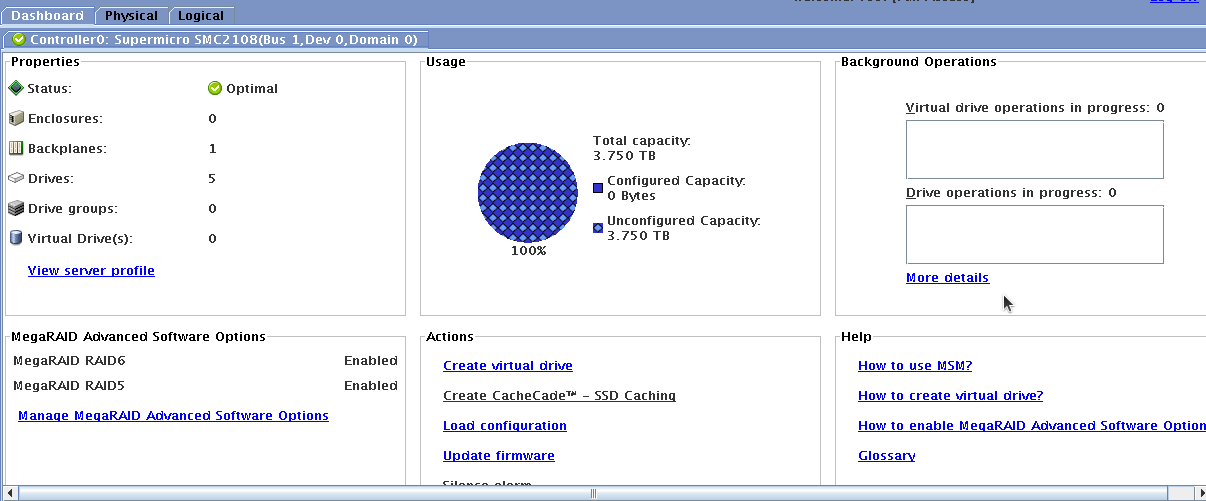Click the capacity usage pie chart
Viewport: 1206px width, 501px height.
(x=528, y=192)
